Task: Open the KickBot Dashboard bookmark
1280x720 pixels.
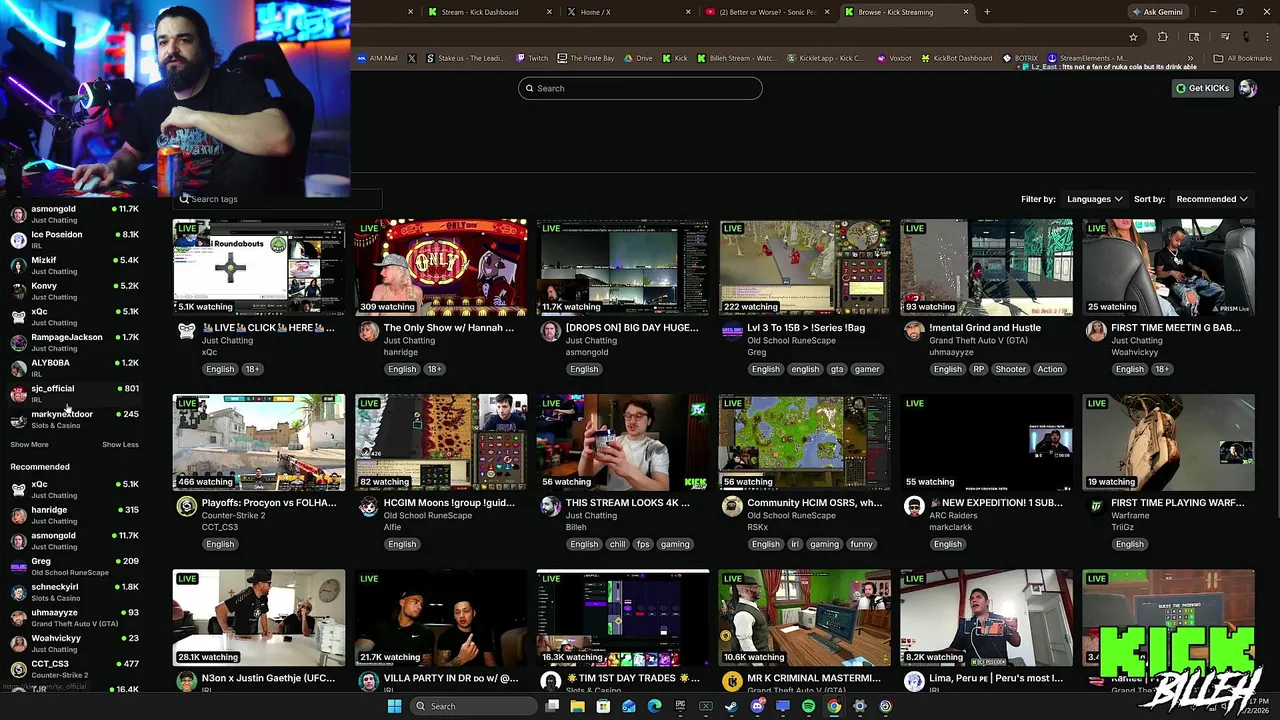Action: [x=956, y=58]
